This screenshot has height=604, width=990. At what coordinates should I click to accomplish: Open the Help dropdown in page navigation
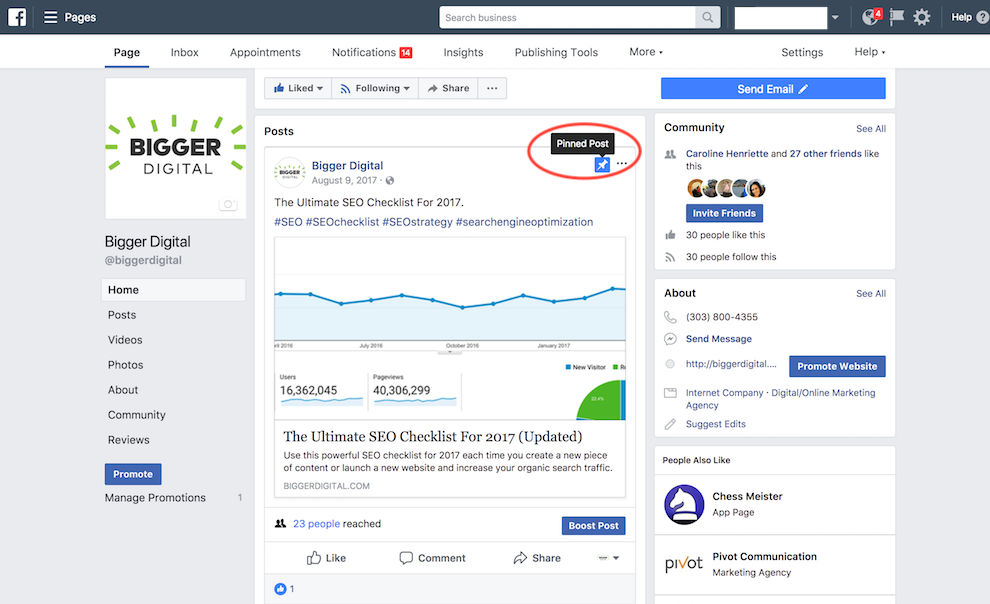point(869,52)
